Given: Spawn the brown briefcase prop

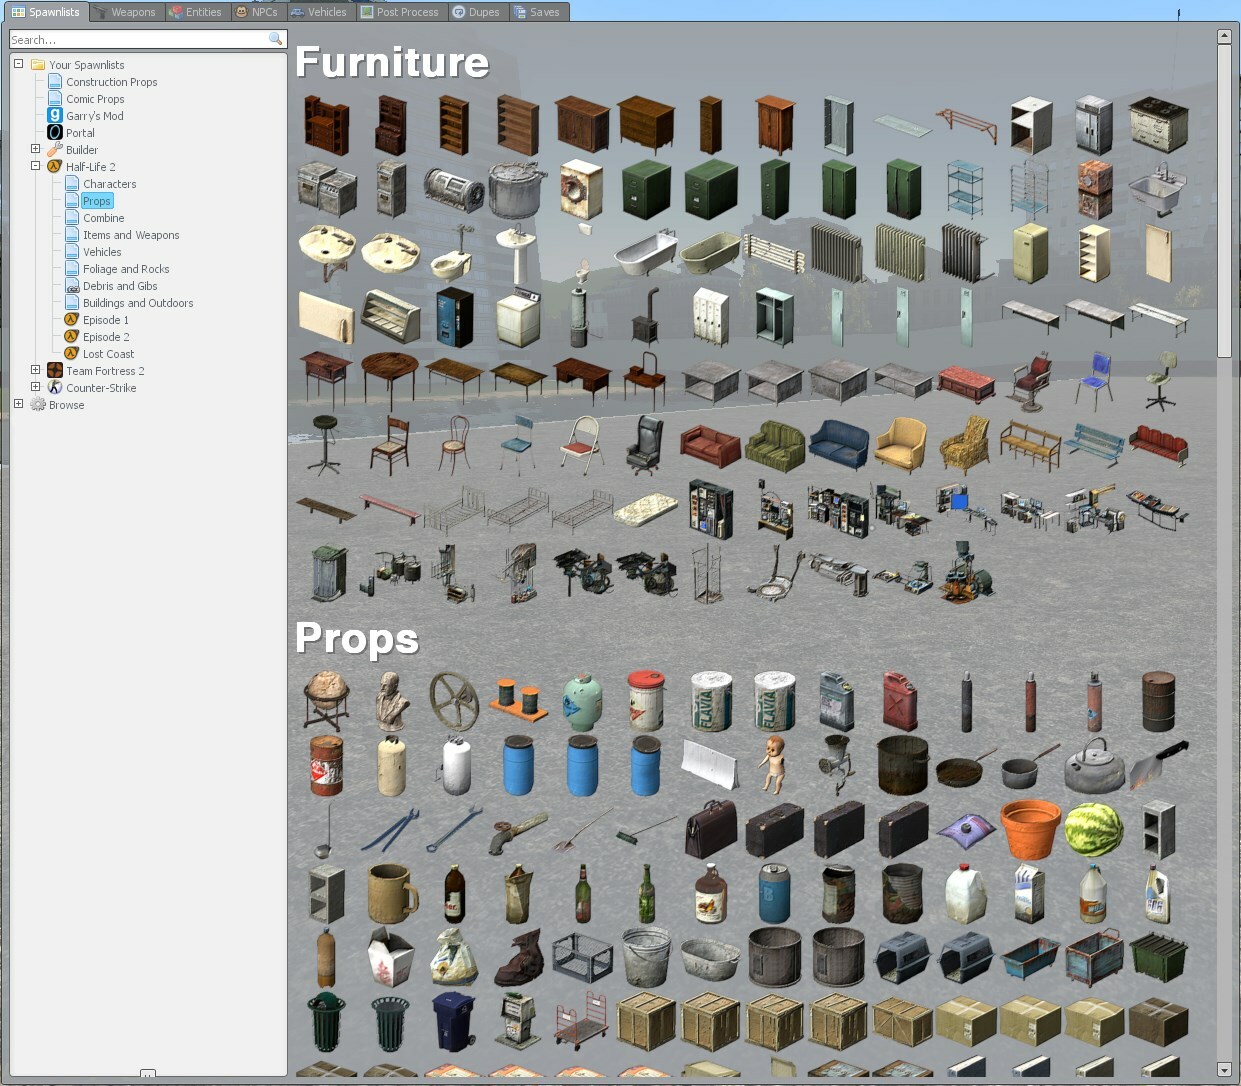Looking at the screenshot, I should 710,830.
